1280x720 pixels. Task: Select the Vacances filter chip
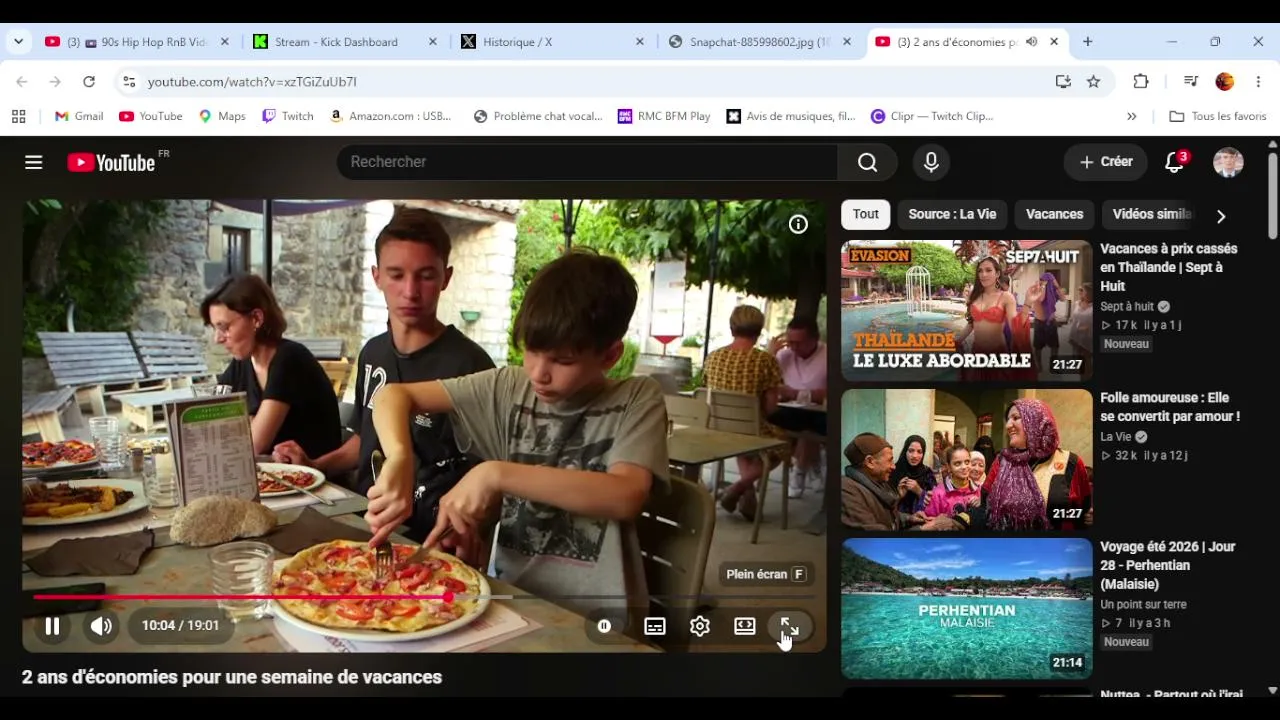click(1054, 214)
